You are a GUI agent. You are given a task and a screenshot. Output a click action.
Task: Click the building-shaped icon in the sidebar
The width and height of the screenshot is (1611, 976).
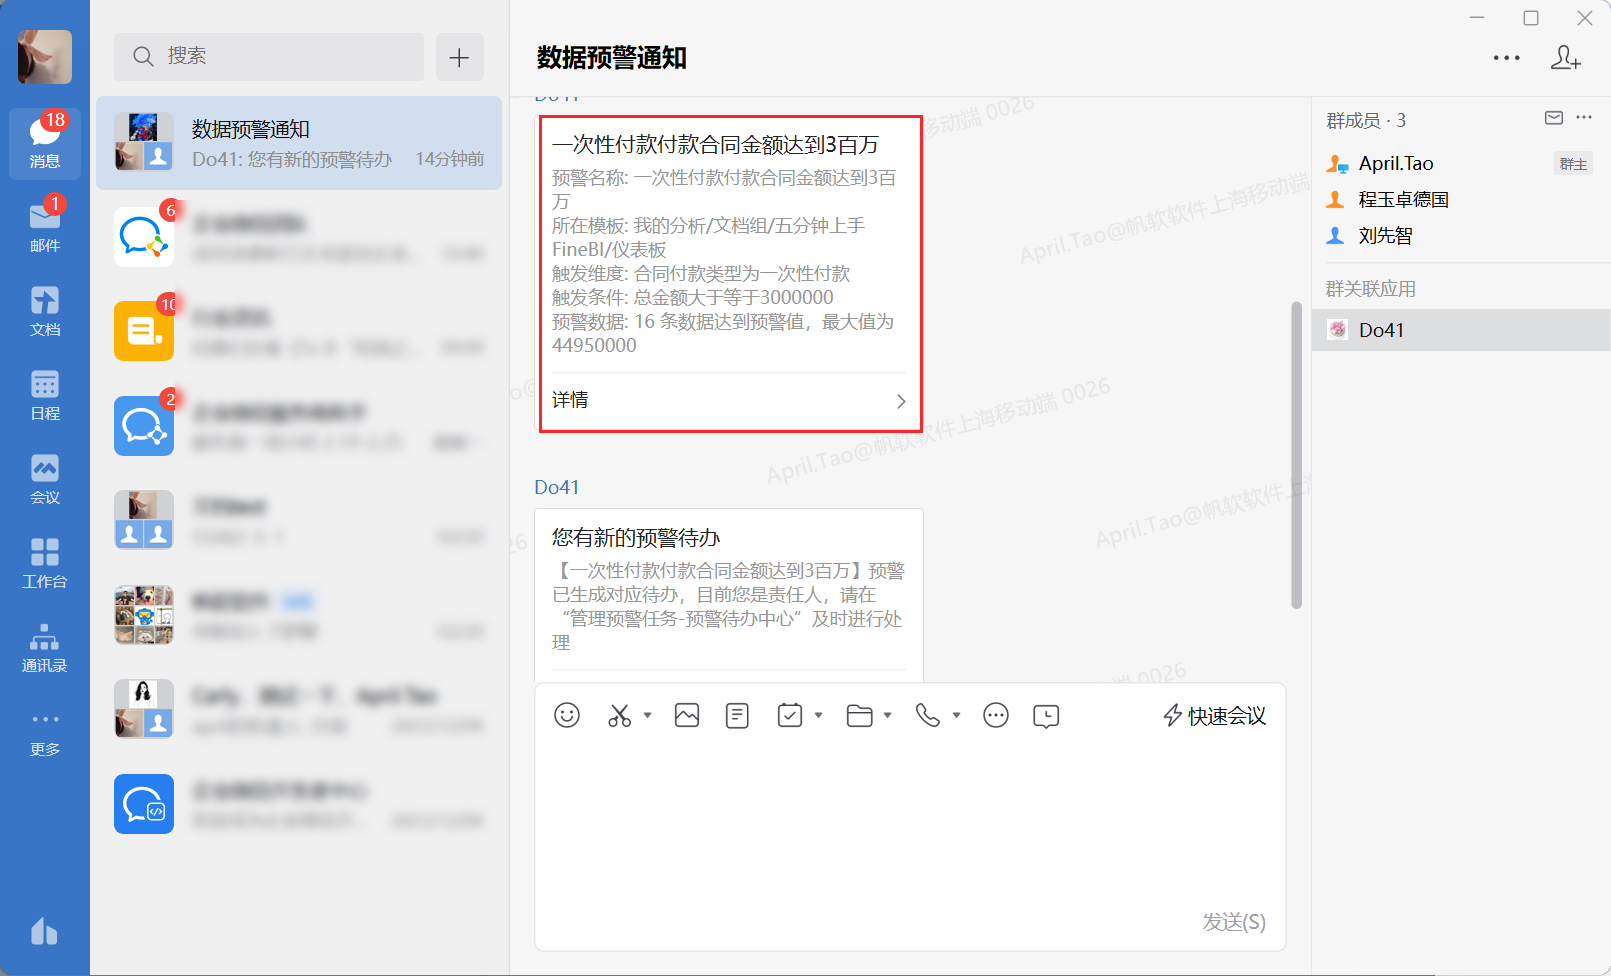pyautogui.click(x=44, y=932)
